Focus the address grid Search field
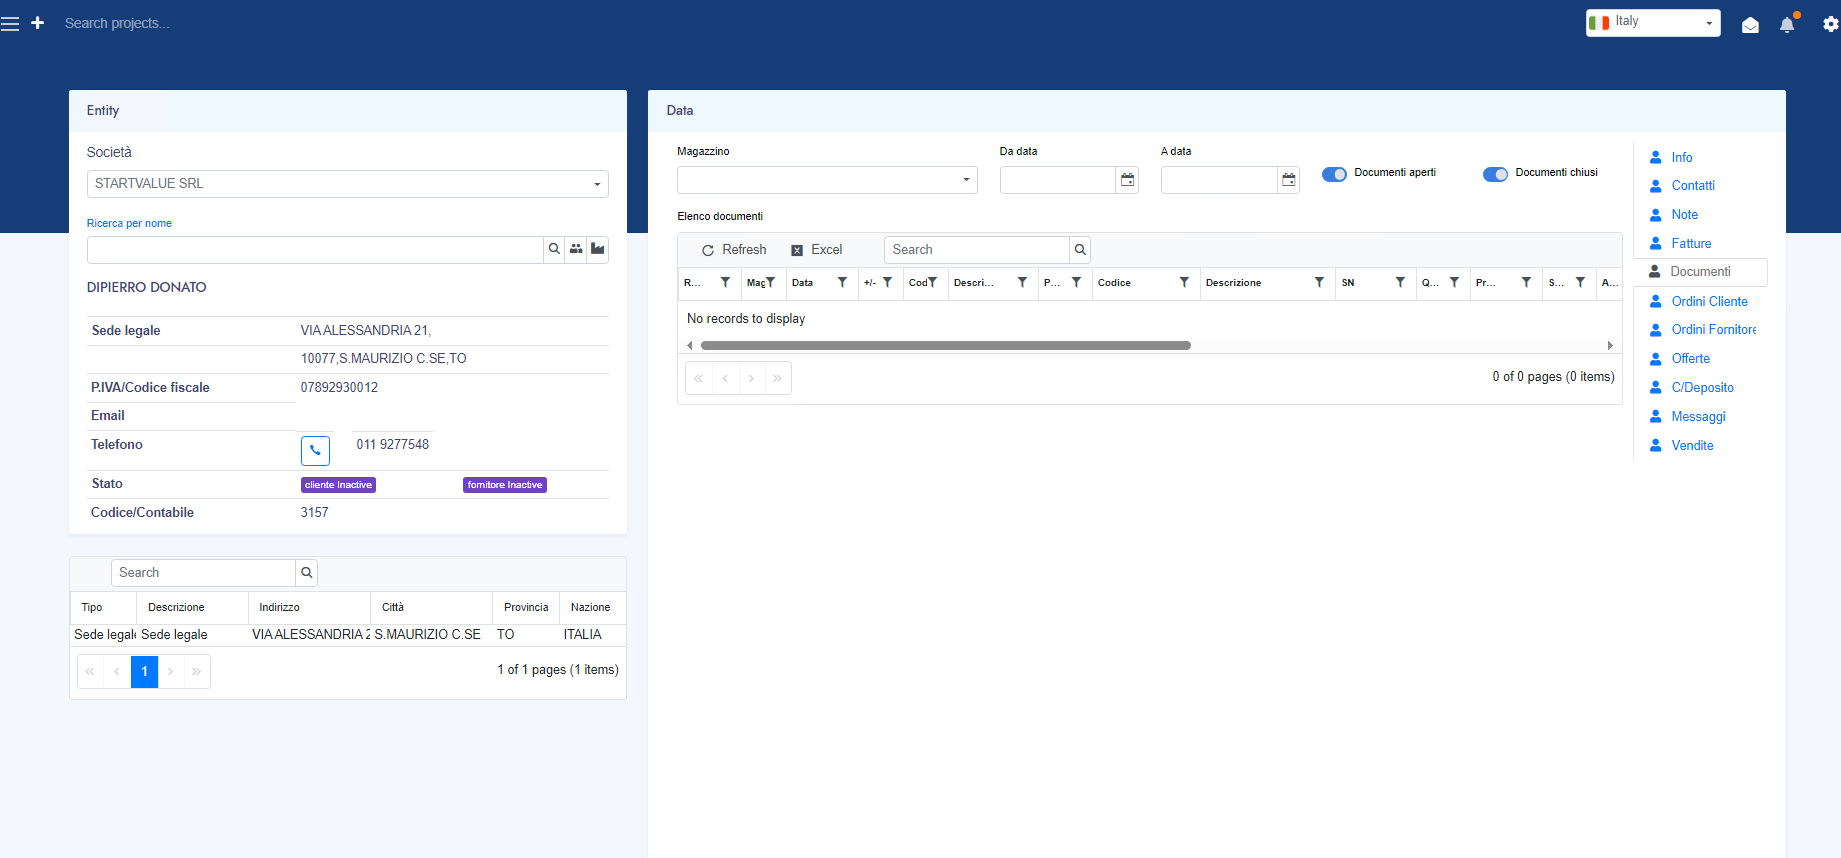1841x858 pixels. (203, 573)
